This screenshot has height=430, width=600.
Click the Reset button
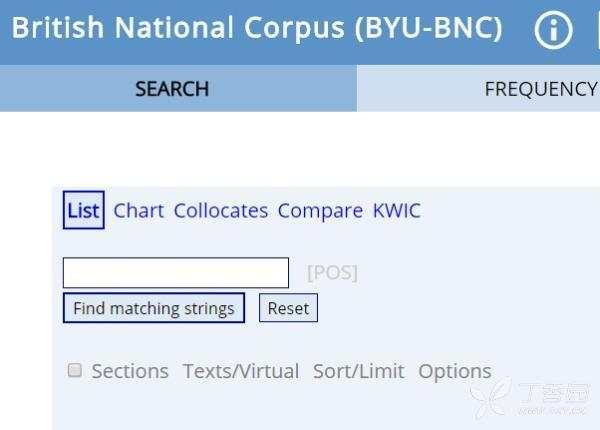coord(288,308)
